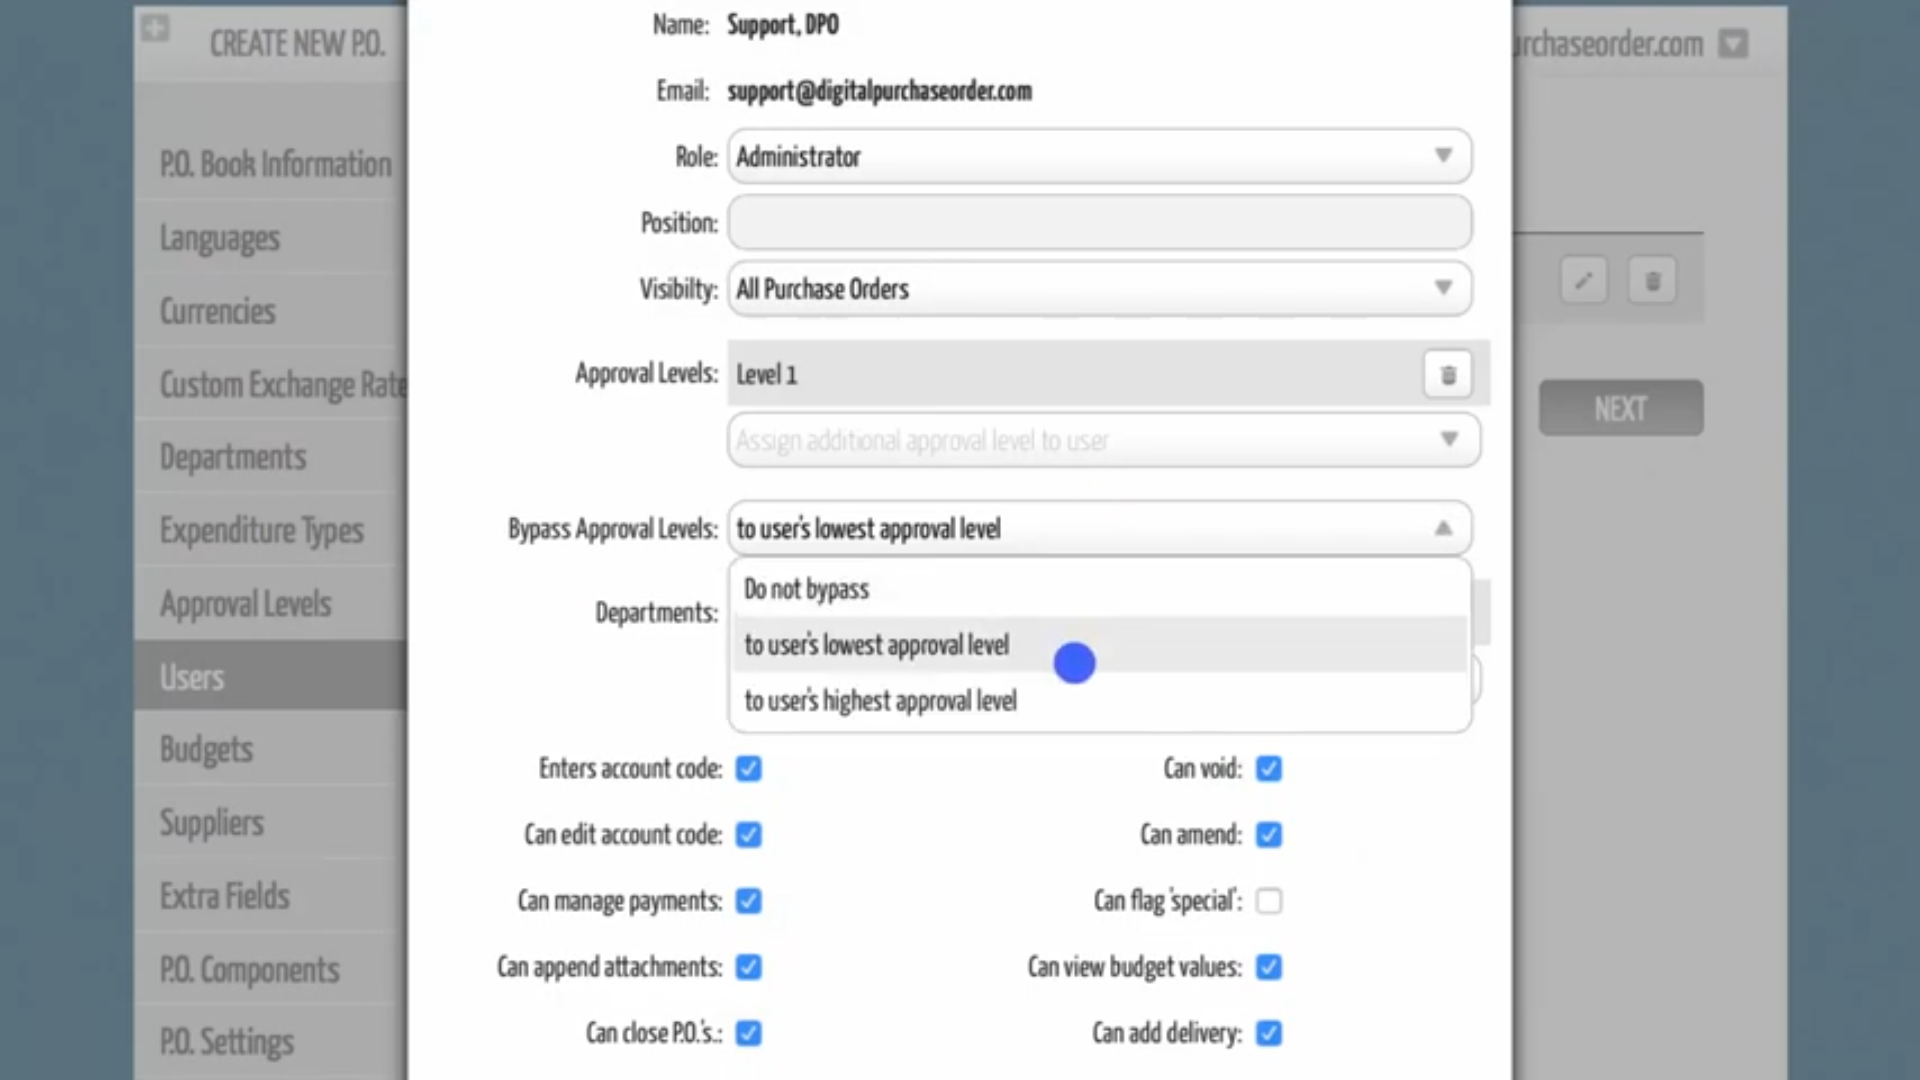Open the Role dropdown showing Administrator
The height and width of the screenshot is (1080, 1920).
(x=1099, y=157)
